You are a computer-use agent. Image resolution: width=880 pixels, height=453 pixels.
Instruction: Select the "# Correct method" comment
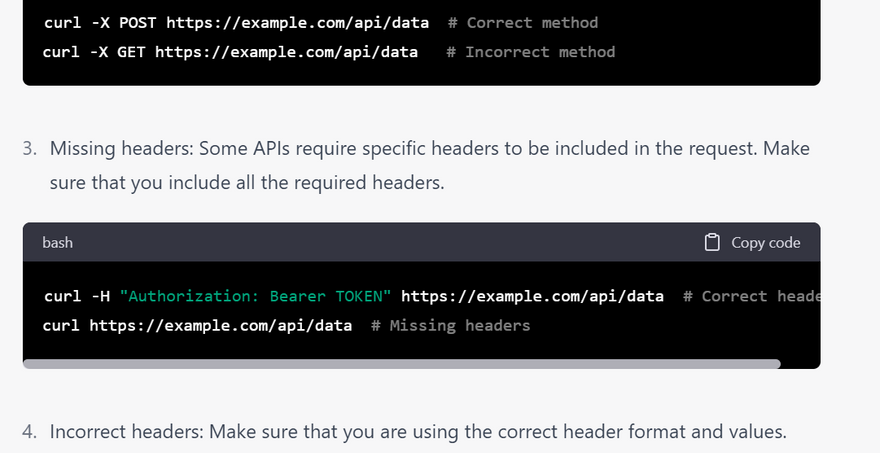(532, 22)
